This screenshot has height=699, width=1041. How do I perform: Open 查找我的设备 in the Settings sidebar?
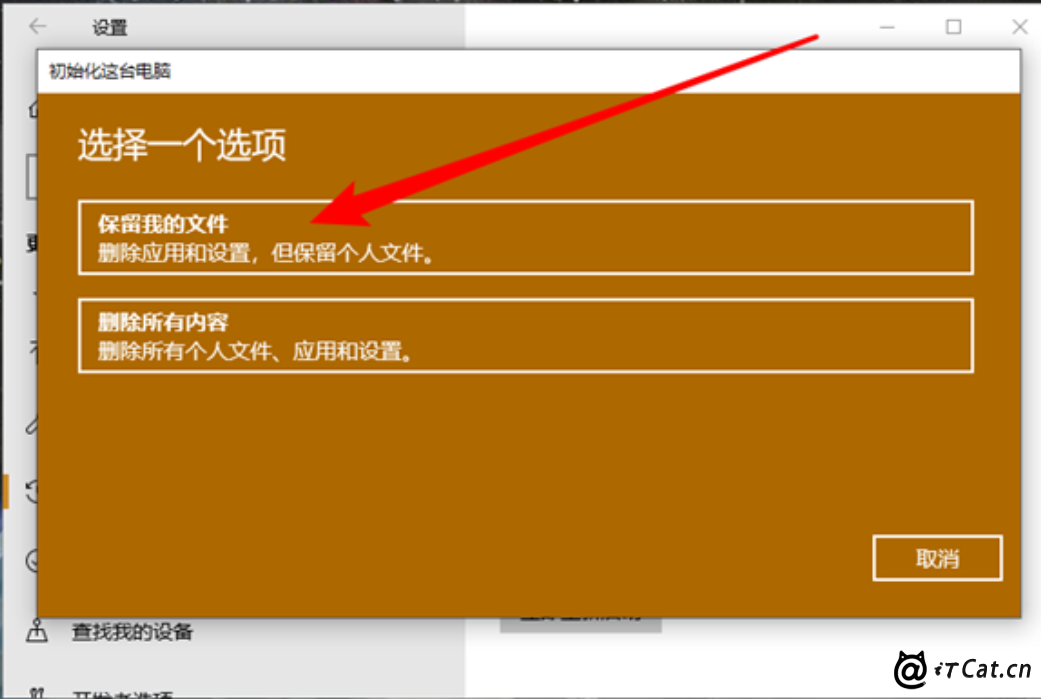132,631
